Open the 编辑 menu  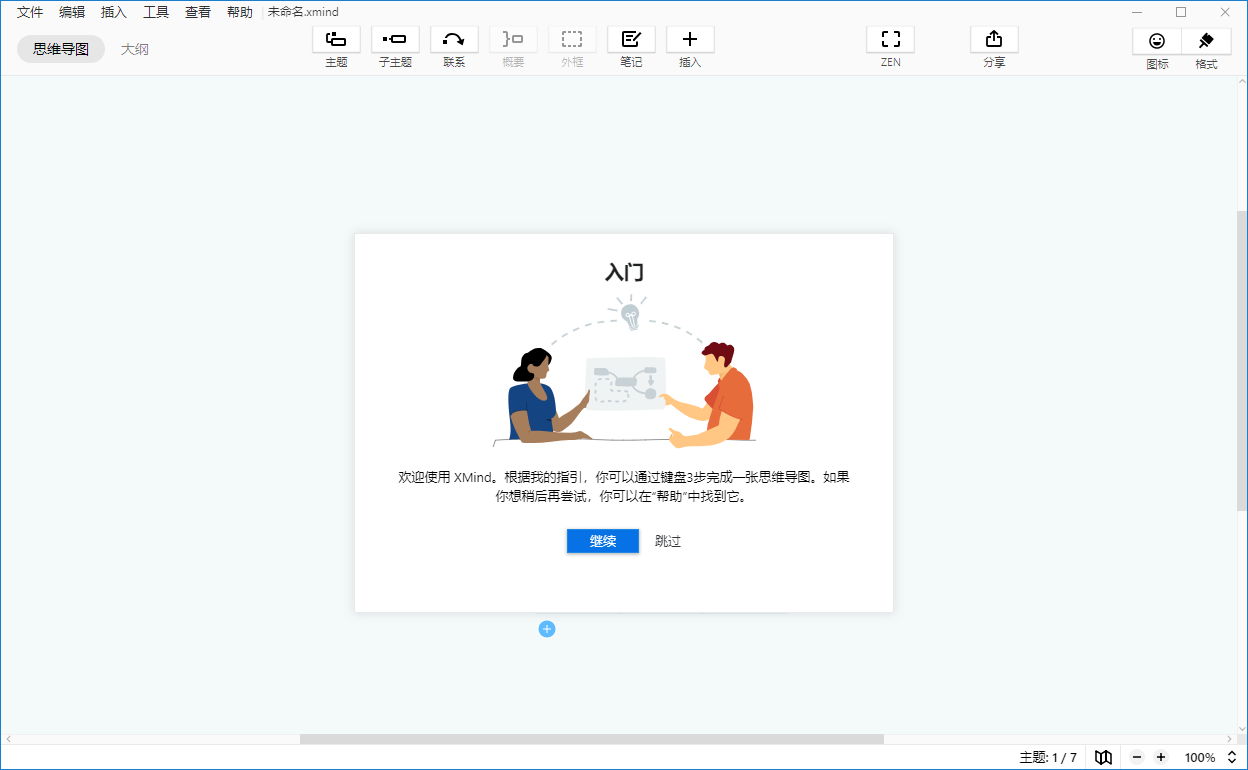(x=72, y=12)
